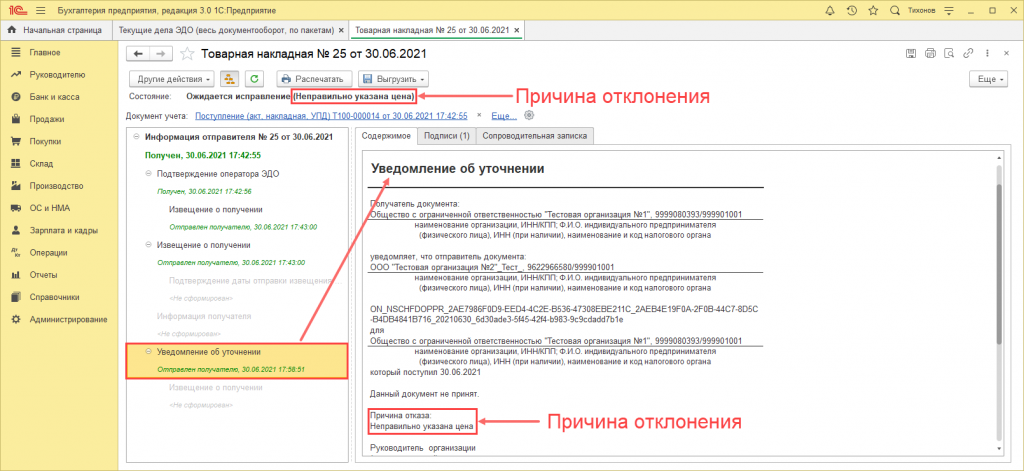This screenshot has width=1024, height=471.
Task: Collapse the Подтверждение оператора ЭДО node
Action: click(x=149, y=174)
